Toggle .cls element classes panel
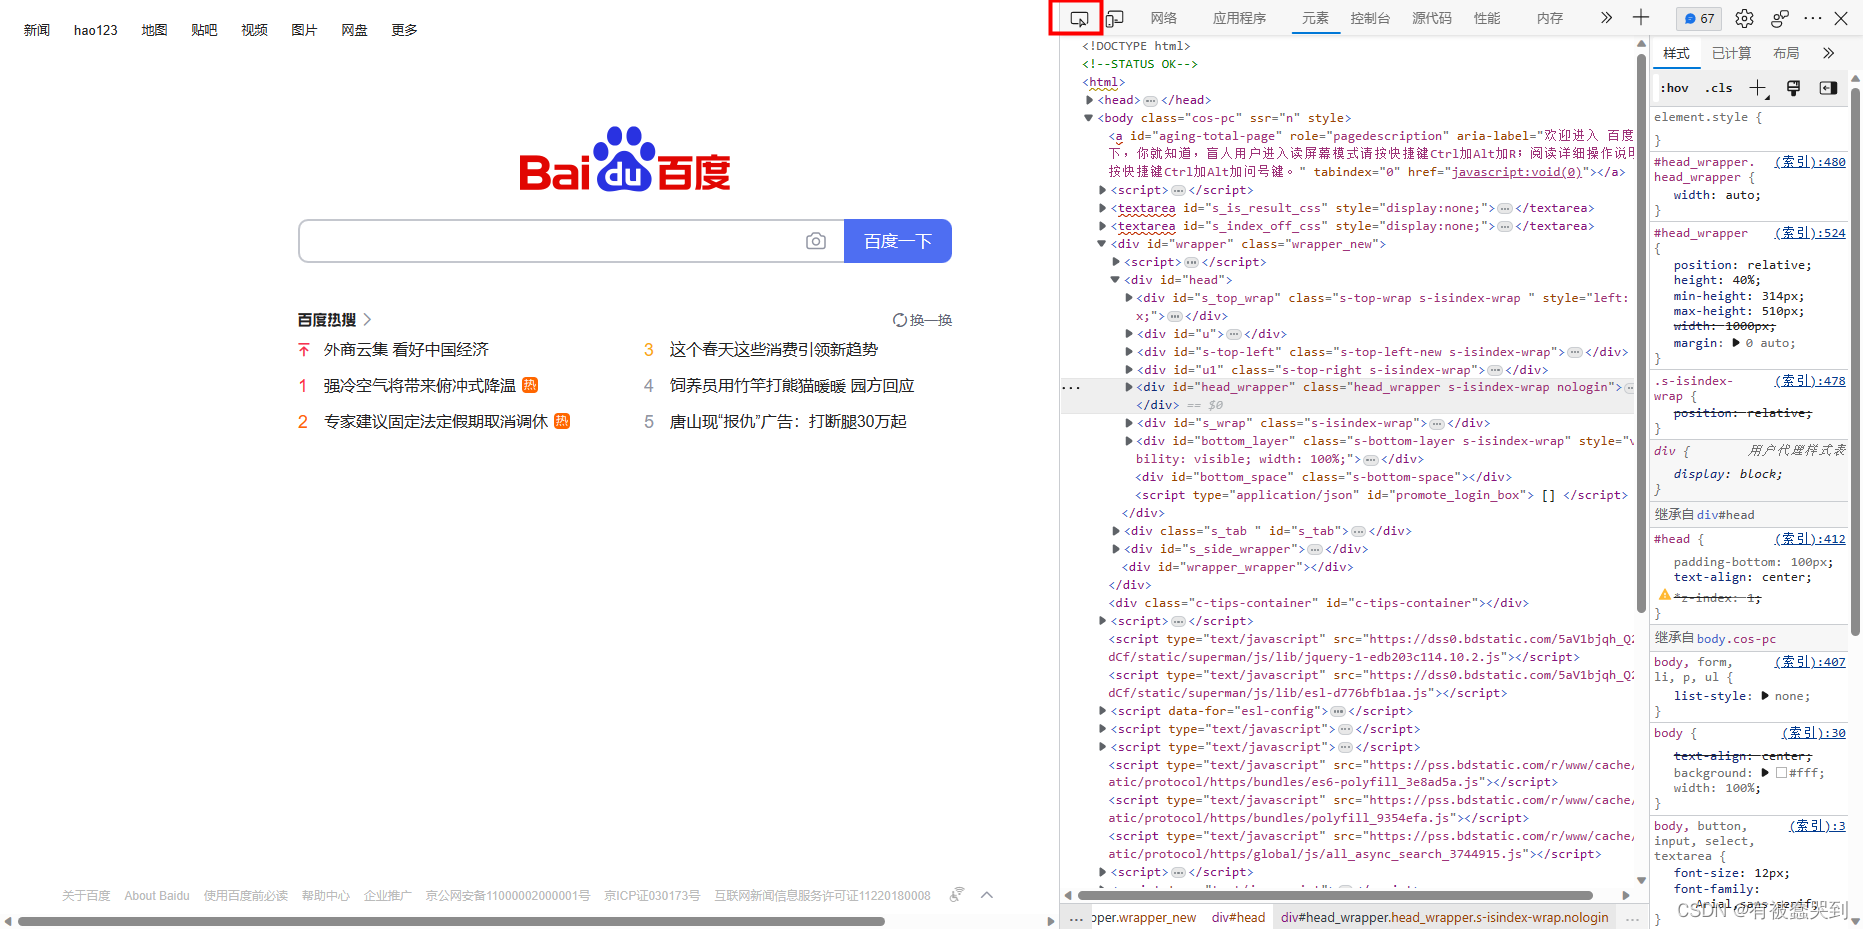The width and height of the screenshot is (1863, 929). pos(1718,88)
